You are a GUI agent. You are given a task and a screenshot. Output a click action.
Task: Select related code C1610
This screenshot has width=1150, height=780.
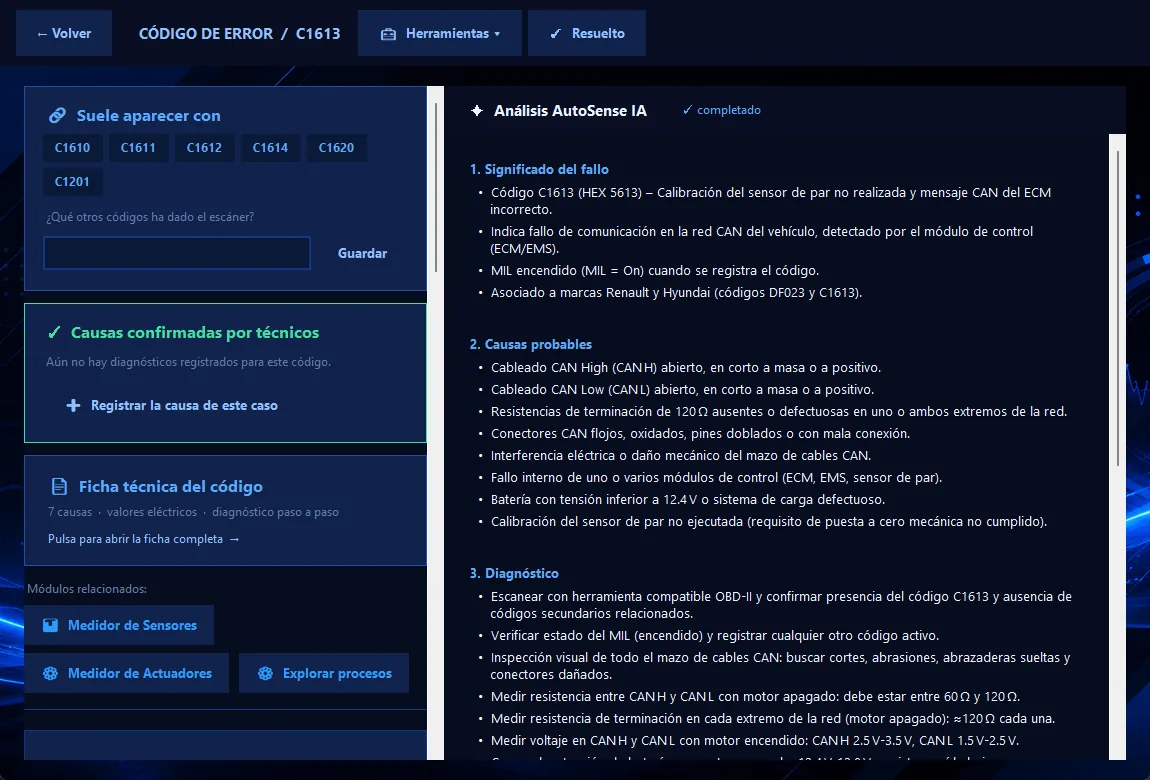click(x=73, y=147)
